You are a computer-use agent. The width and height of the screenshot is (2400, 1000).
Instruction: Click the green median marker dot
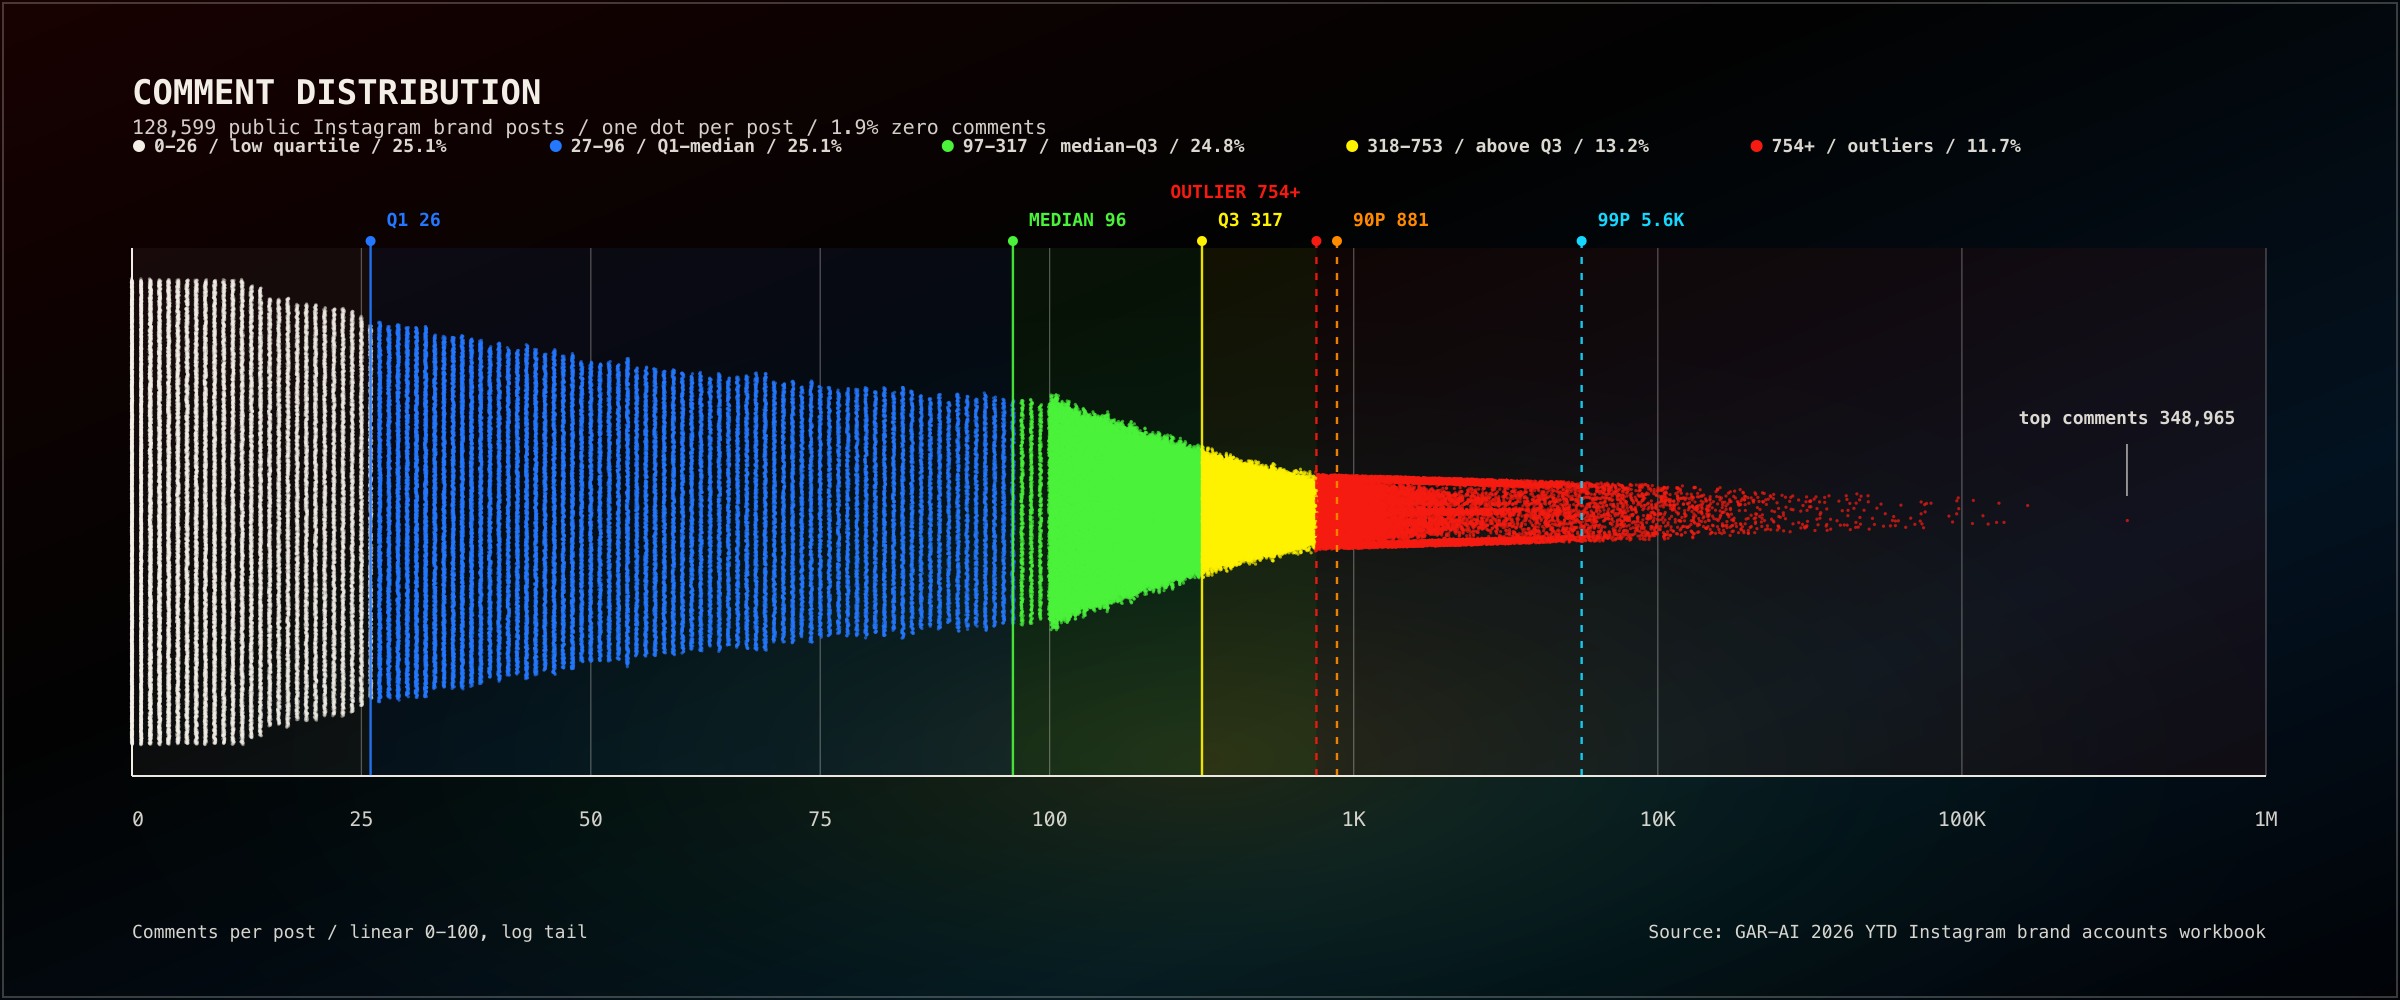coord(1013,241)
